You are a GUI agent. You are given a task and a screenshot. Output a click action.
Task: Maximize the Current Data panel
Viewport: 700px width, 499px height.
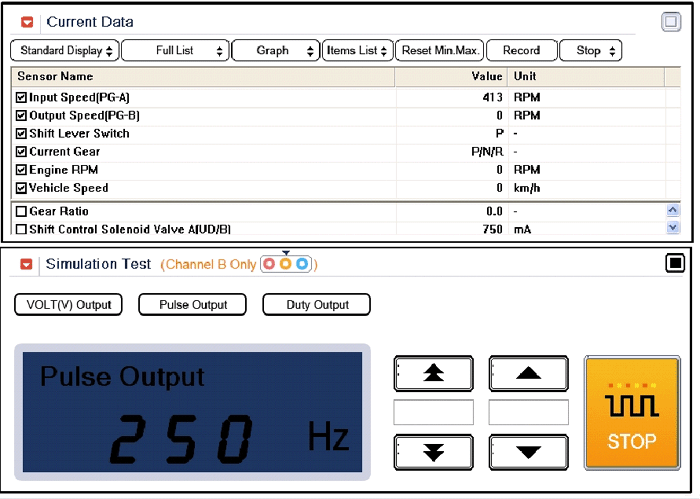pos(671,21)
